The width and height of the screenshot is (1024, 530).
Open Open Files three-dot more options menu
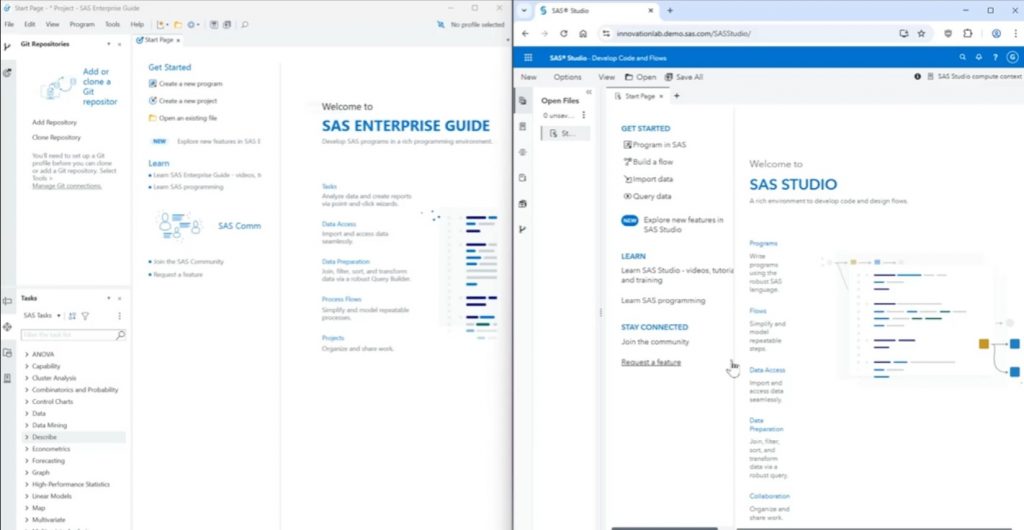584,115
